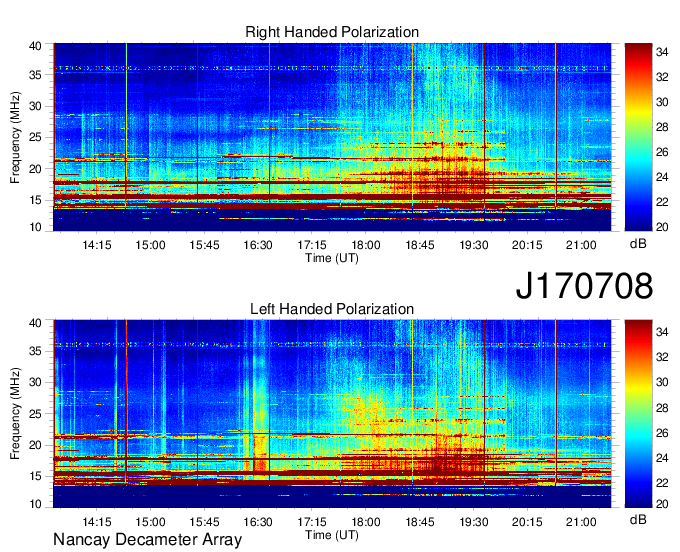Viewport: 680px width, 552px height.
Task: Click 18:00 tick on right-handed time axis
Action: tap(366, 245)
